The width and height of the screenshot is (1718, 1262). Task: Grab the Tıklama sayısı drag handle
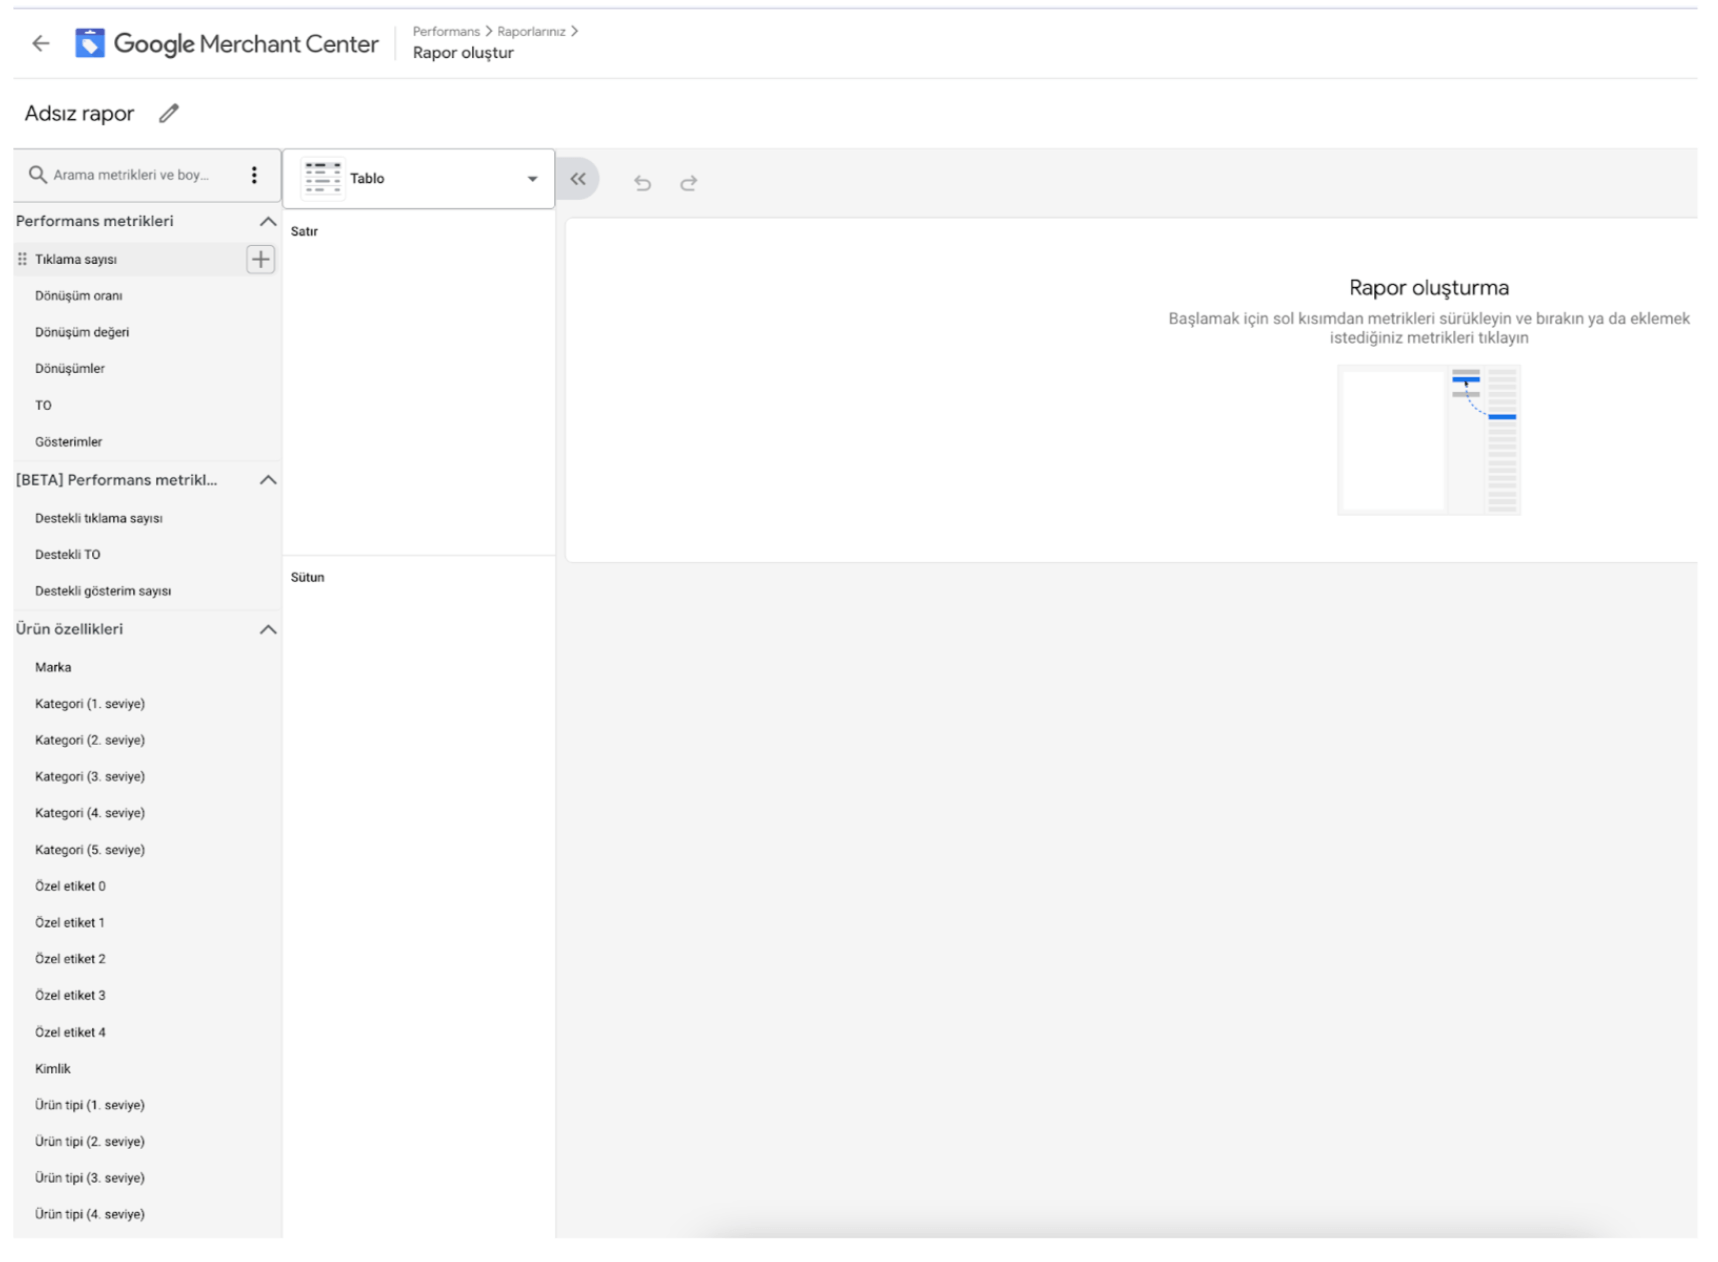pyautogui.click(x=22, y=259)
